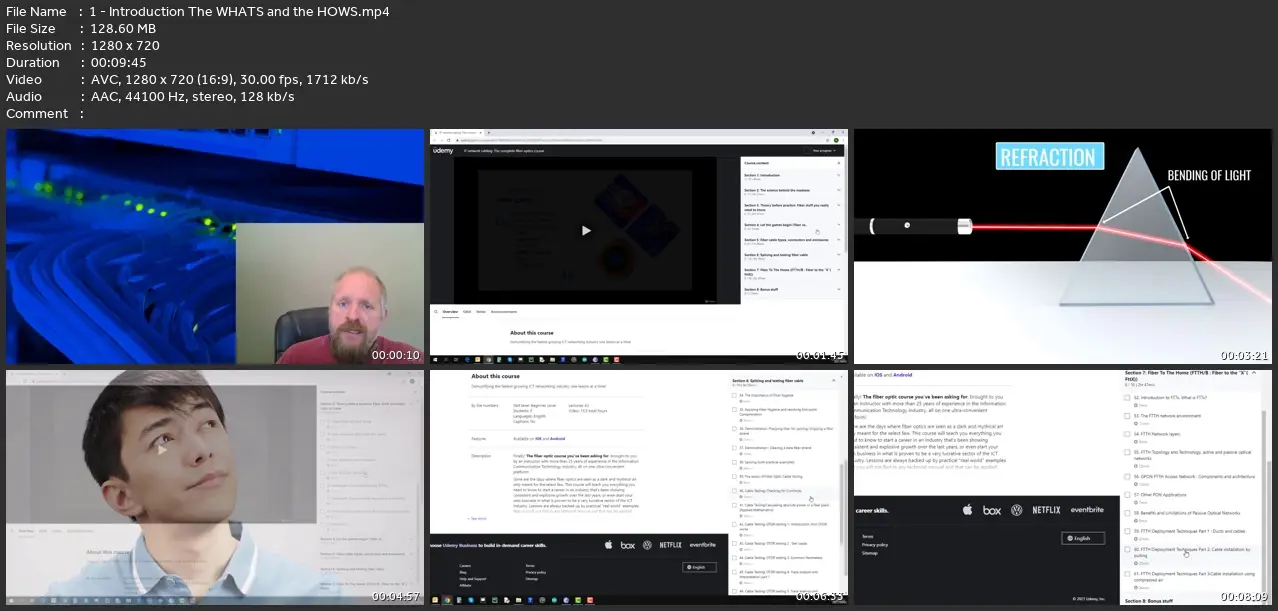Check lecture 37 Demonstration Cleaving a bare fiber
Viewport: 1278px width, 611px height.
point(734,448)
